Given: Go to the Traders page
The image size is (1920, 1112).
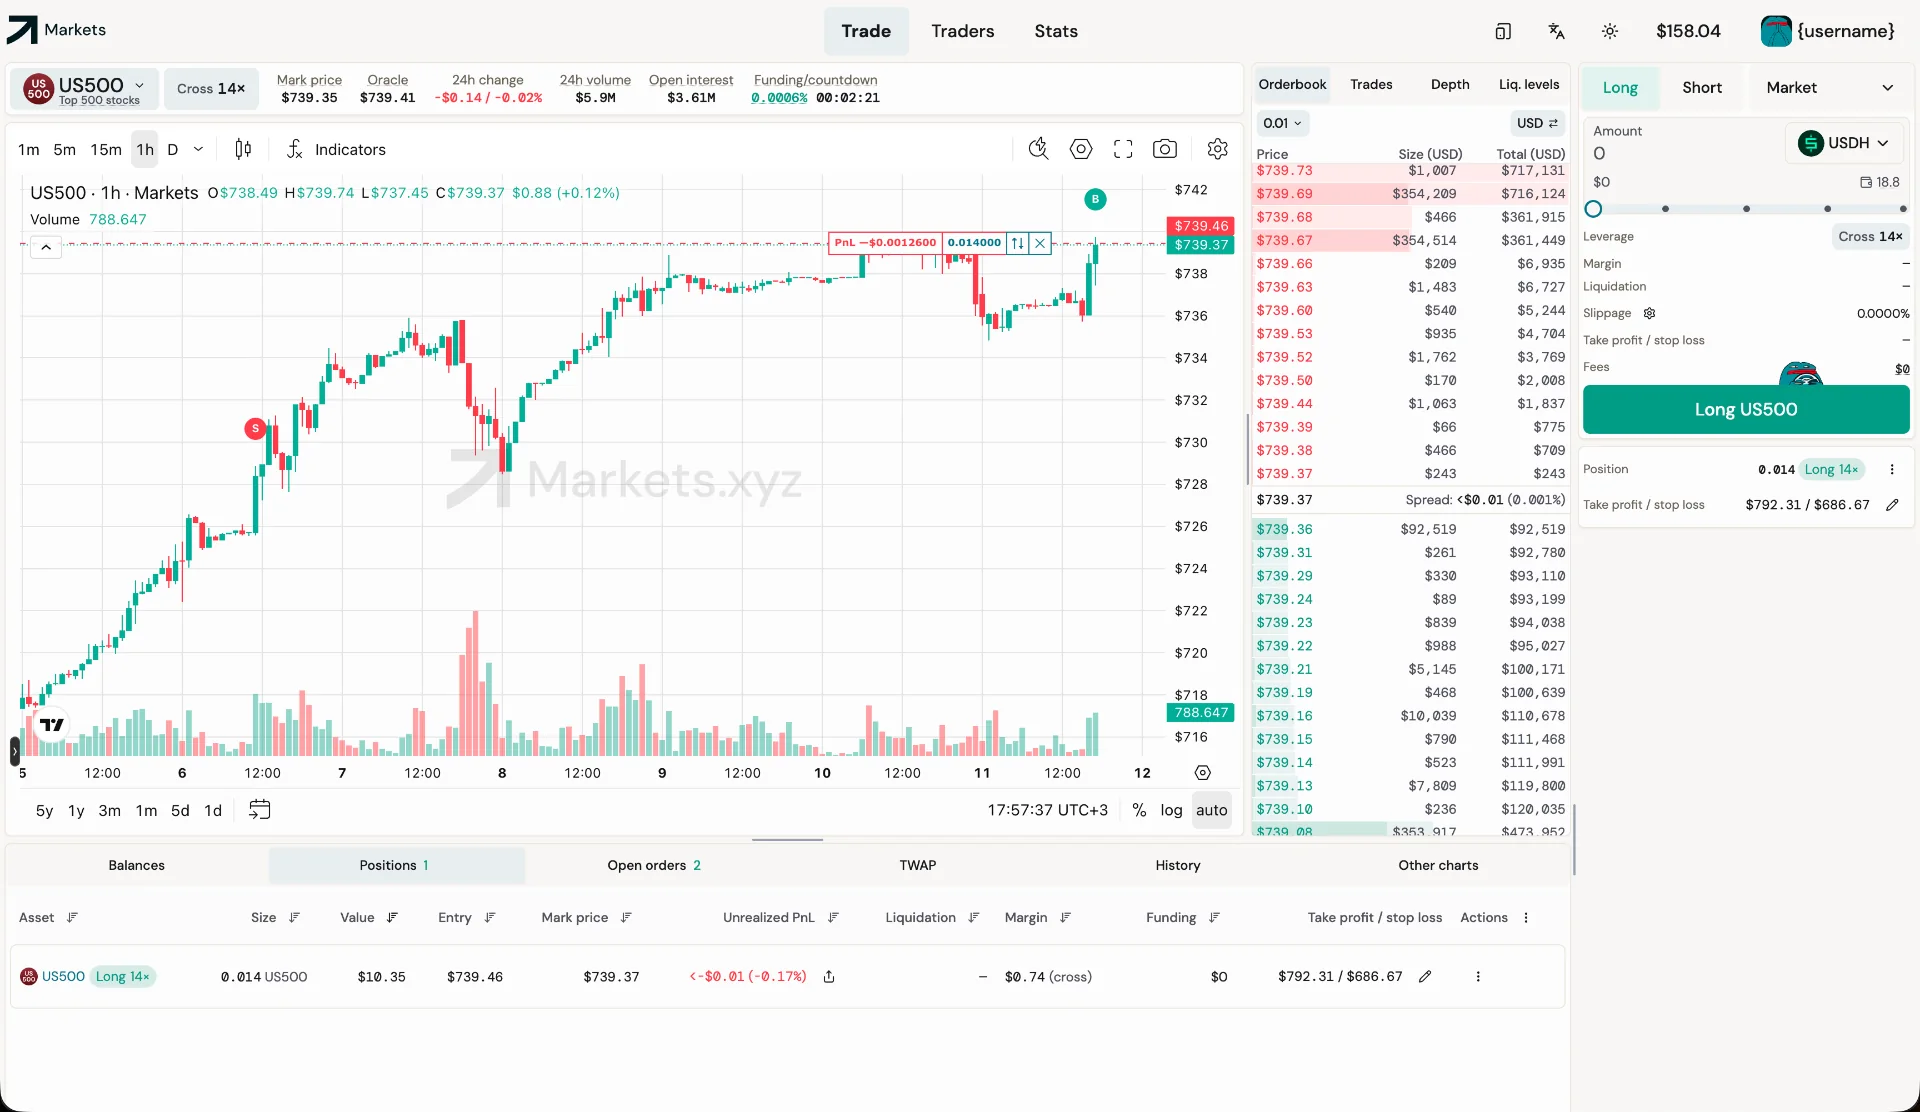Looking at the screenshot, I should tap(962, 31).
